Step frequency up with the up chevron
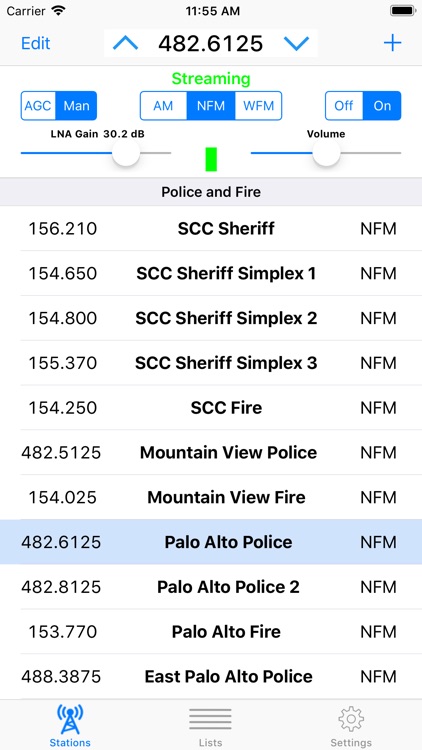The width and height of the screenshot is (422, 750). coord(125,44)
